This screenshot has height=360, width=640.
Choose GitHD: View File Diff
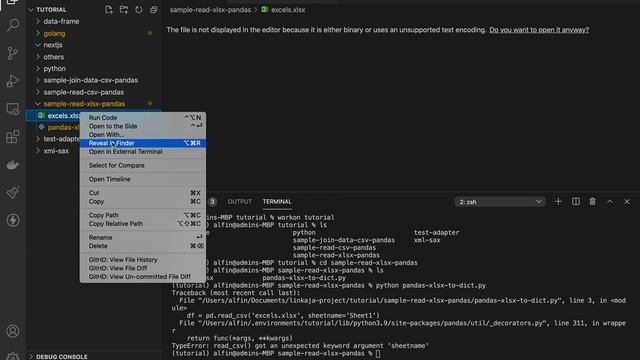point(143,268)
